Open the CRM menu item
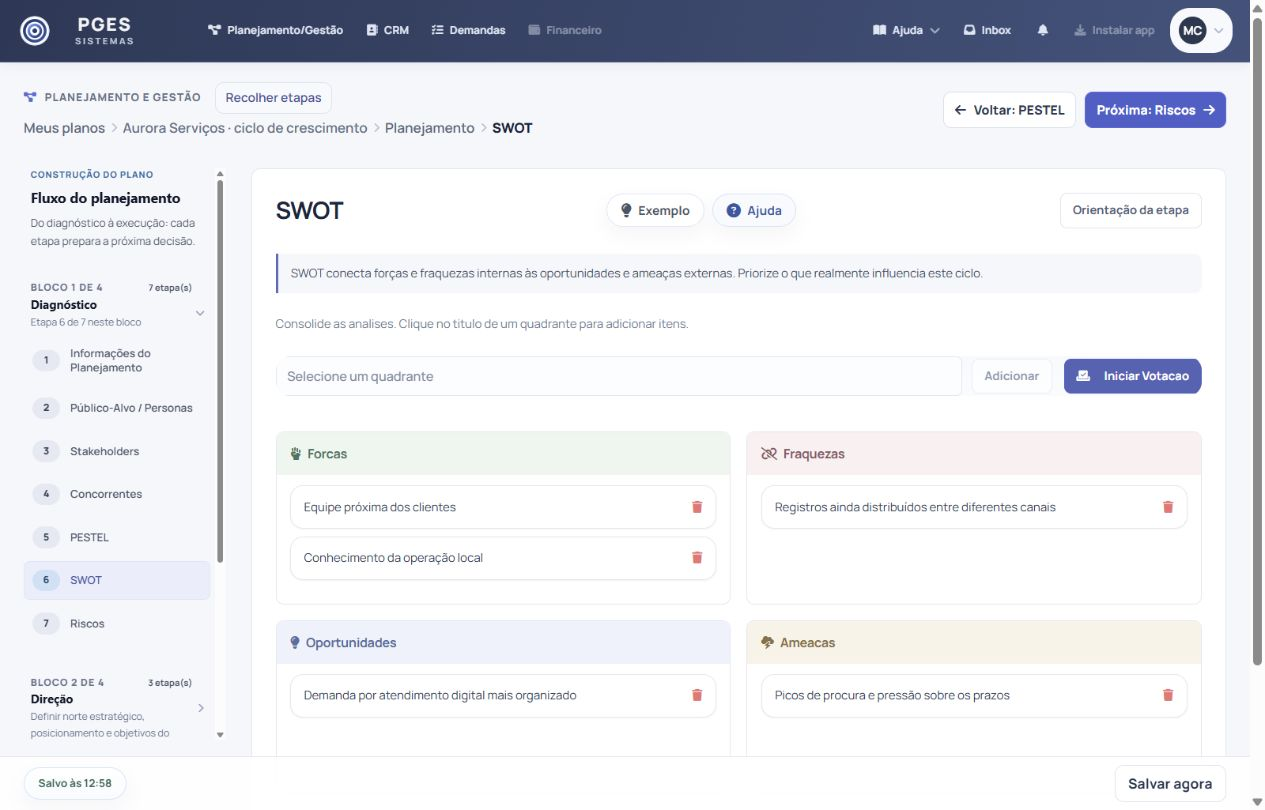The image size is (1265, 810). [388, 30]
